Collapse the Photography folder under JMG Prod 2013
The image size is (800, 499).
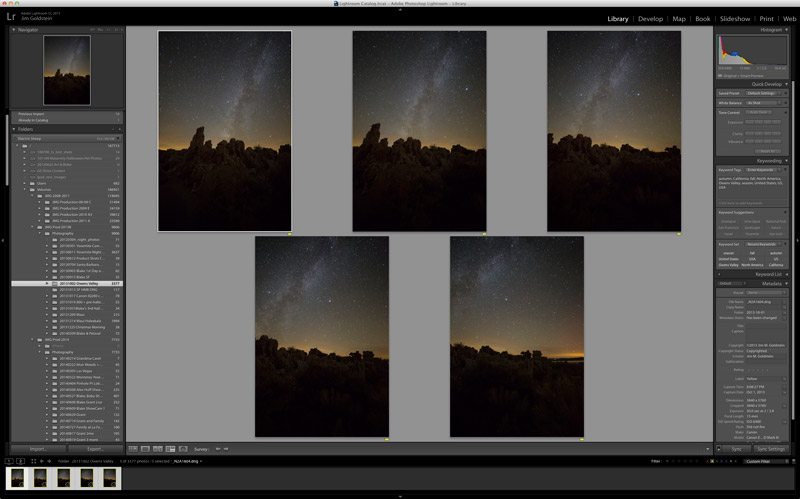tap(40, 233)
